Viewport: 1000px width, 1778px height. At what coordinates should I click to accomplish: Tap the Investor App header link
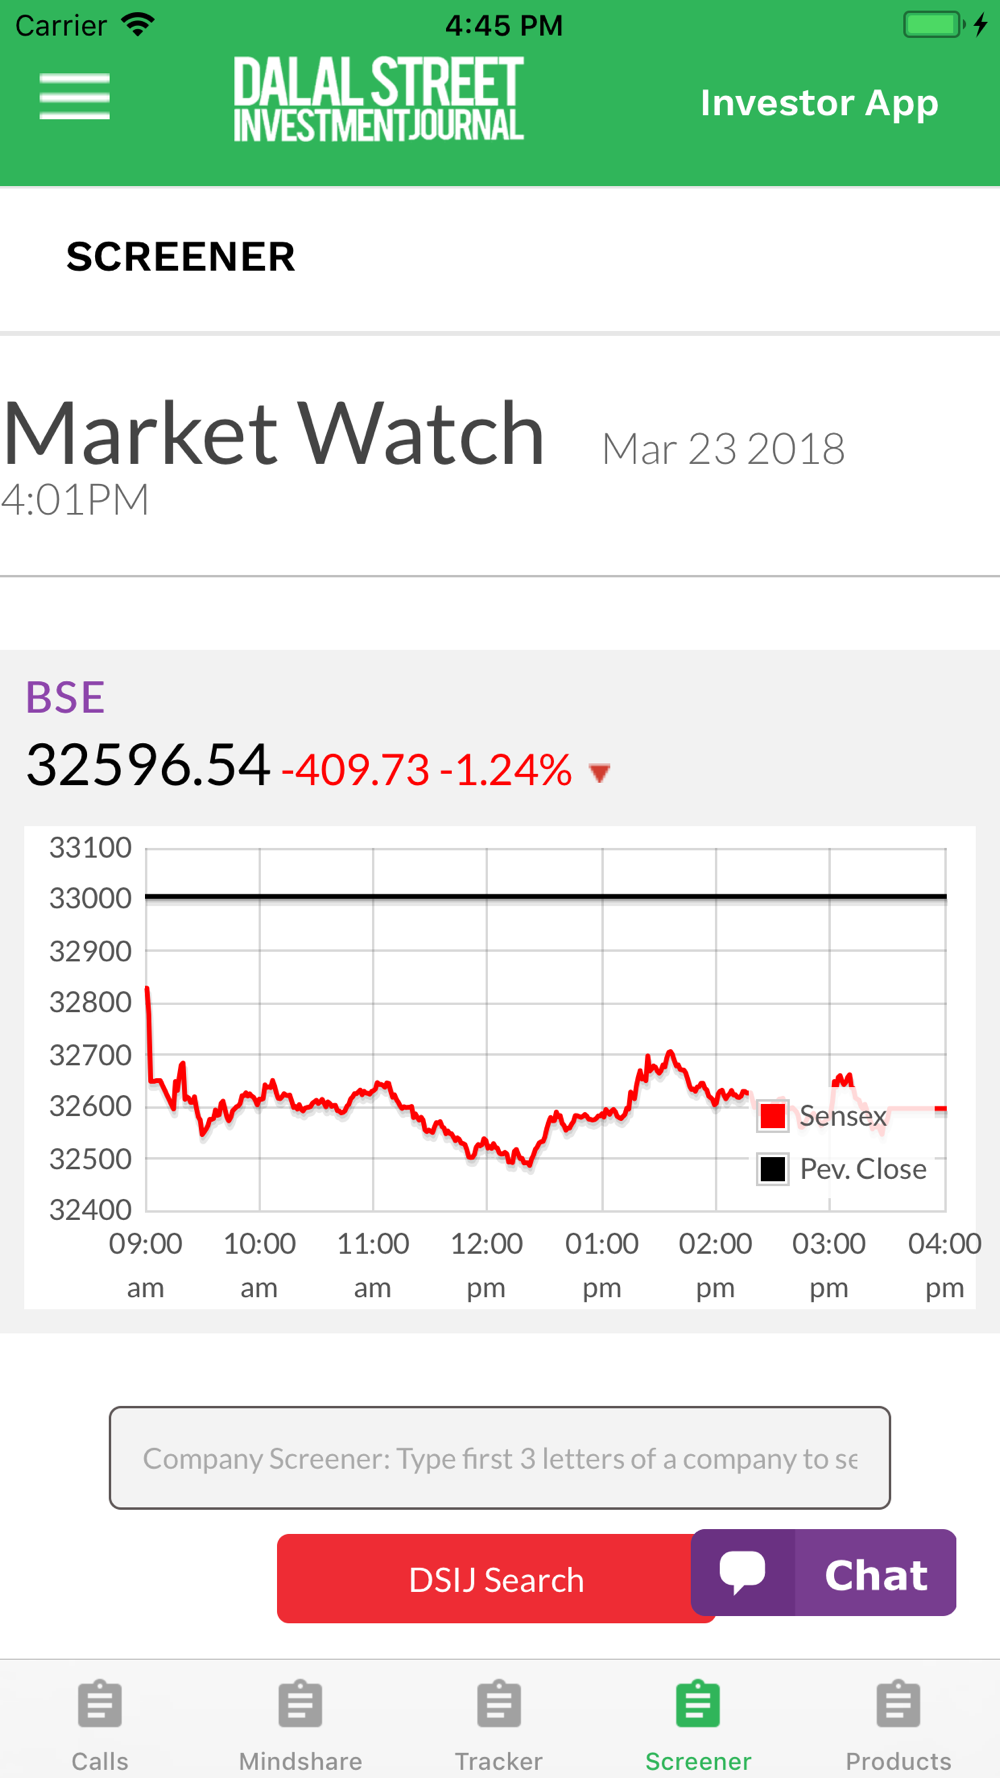click(x=819, y=103)
